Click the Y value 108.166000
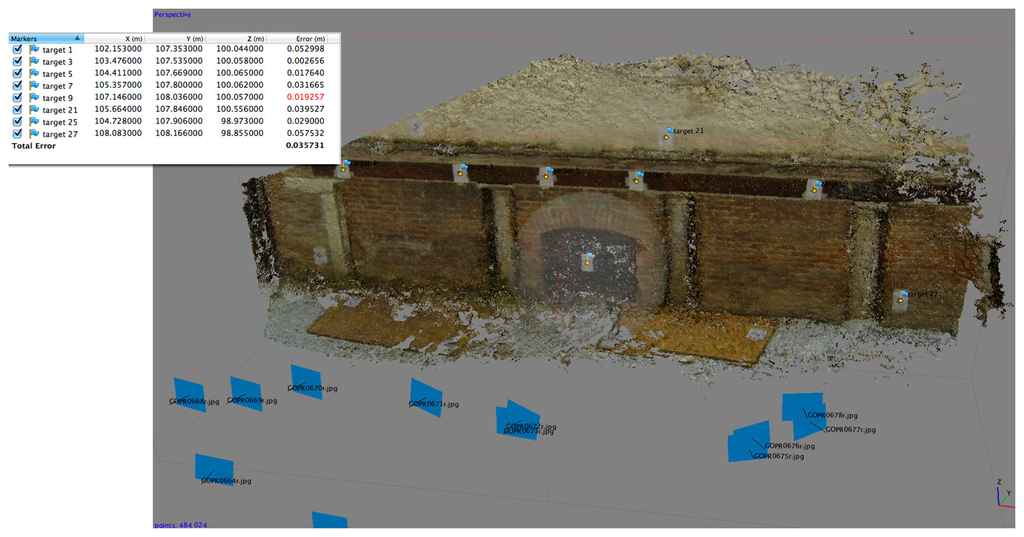The height and width of the screenshot is (537, 1024). [179, 133]
